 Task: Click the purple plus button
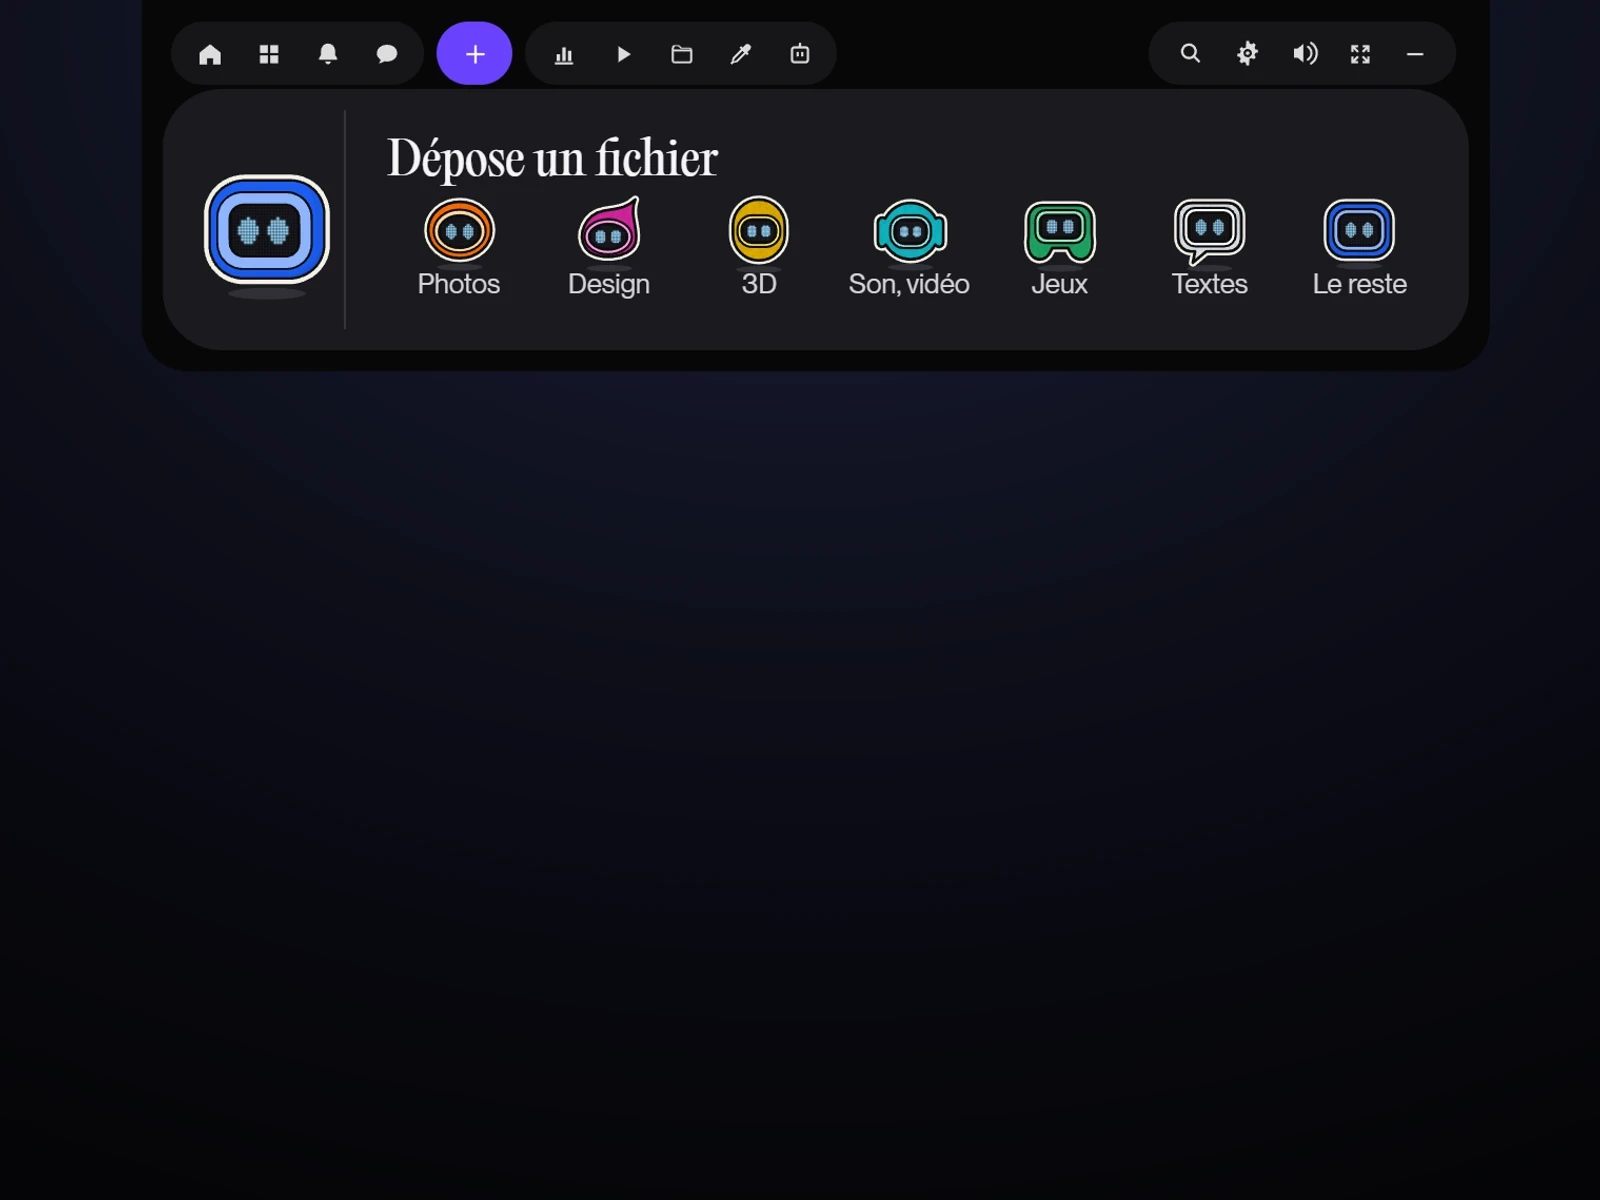coord(475,54)
